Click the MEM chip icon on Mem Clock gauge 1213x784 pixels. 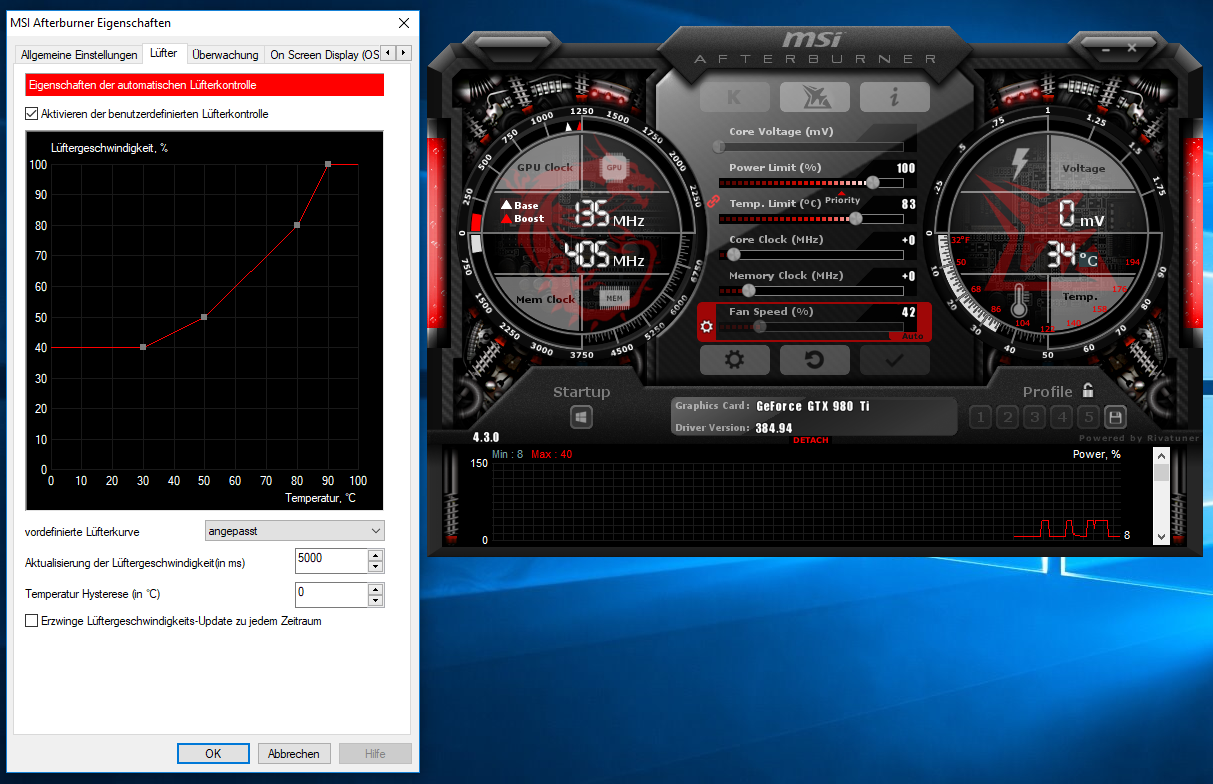[613, 297]
